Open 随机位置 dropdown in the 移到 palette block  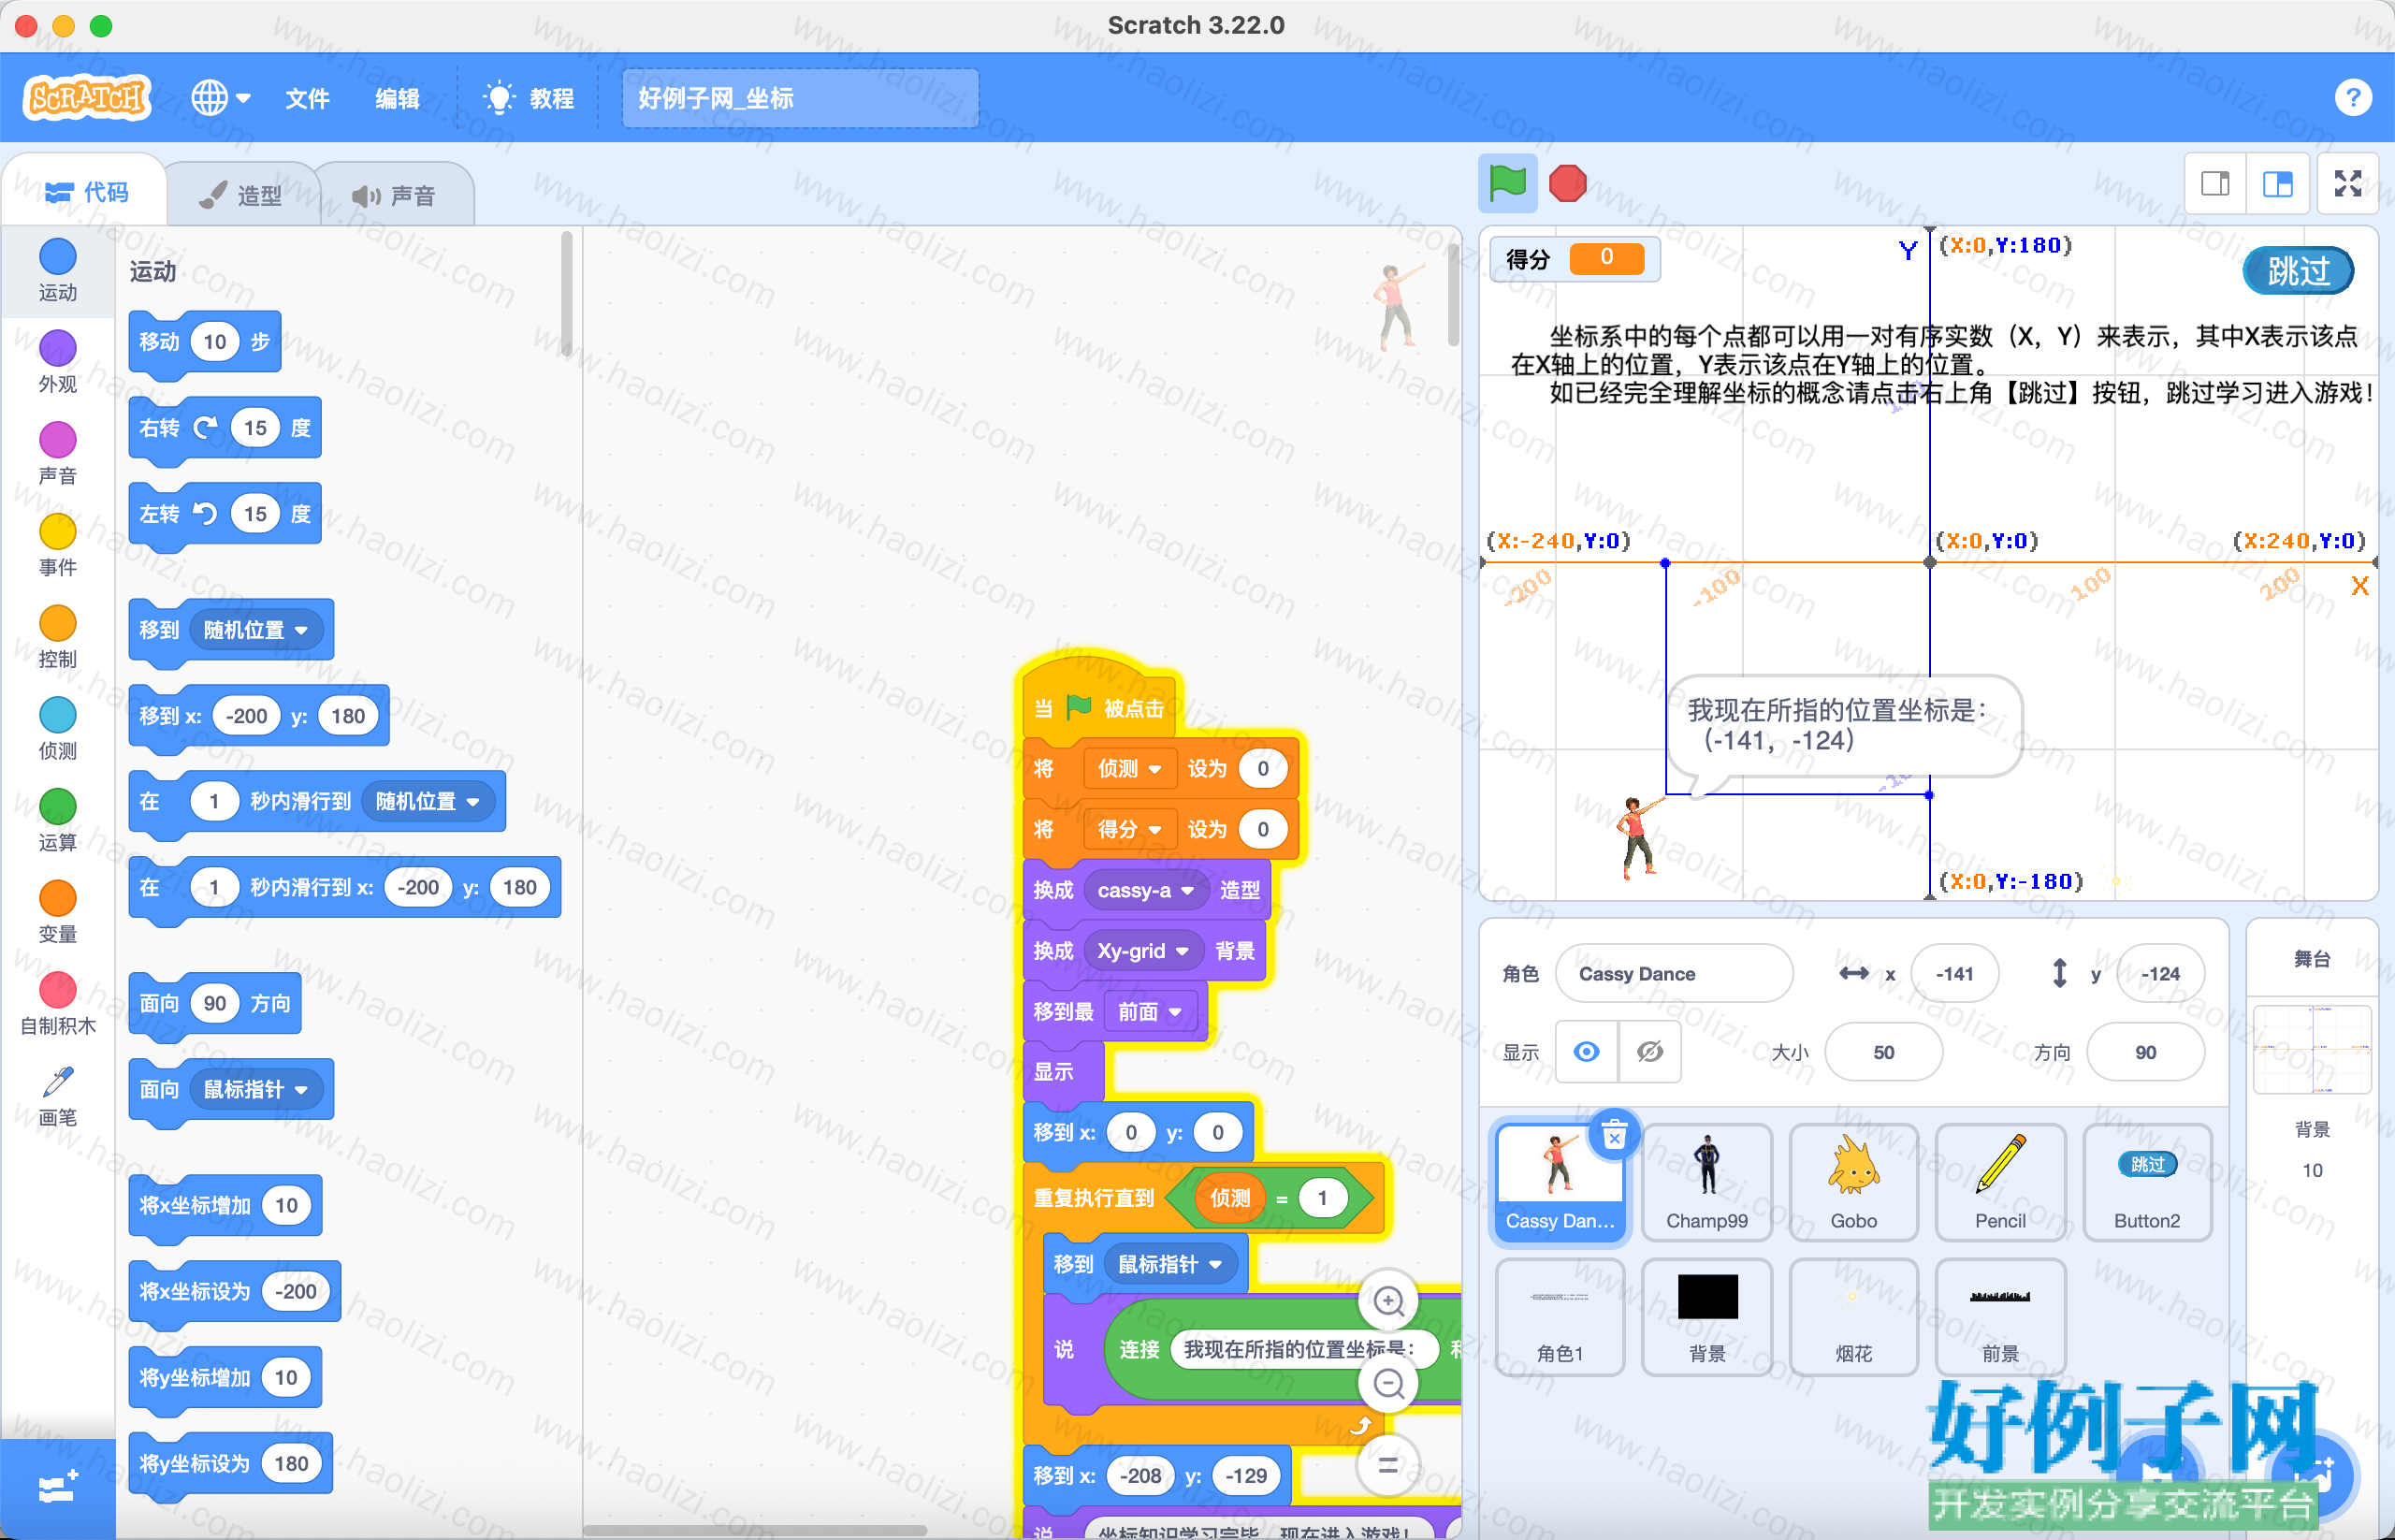tap(256, 630)
